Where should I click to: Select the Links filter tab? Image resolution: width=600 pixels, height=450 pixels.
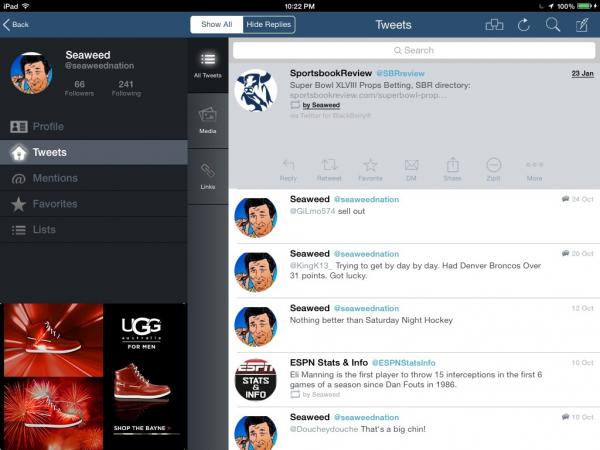coord(207,175)
